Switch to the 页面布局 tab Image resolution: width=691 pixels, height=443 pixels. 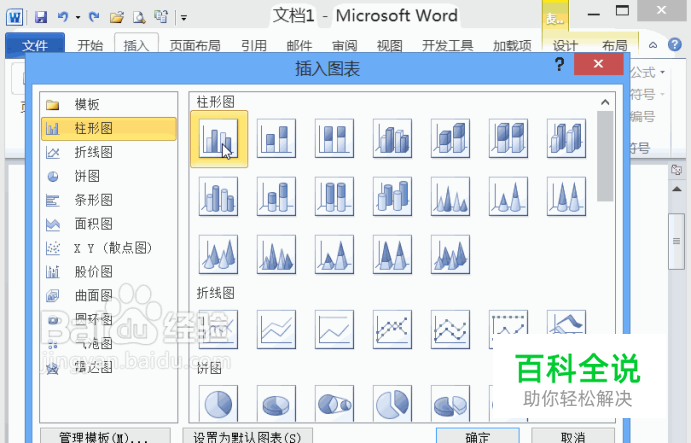(195, 45)
